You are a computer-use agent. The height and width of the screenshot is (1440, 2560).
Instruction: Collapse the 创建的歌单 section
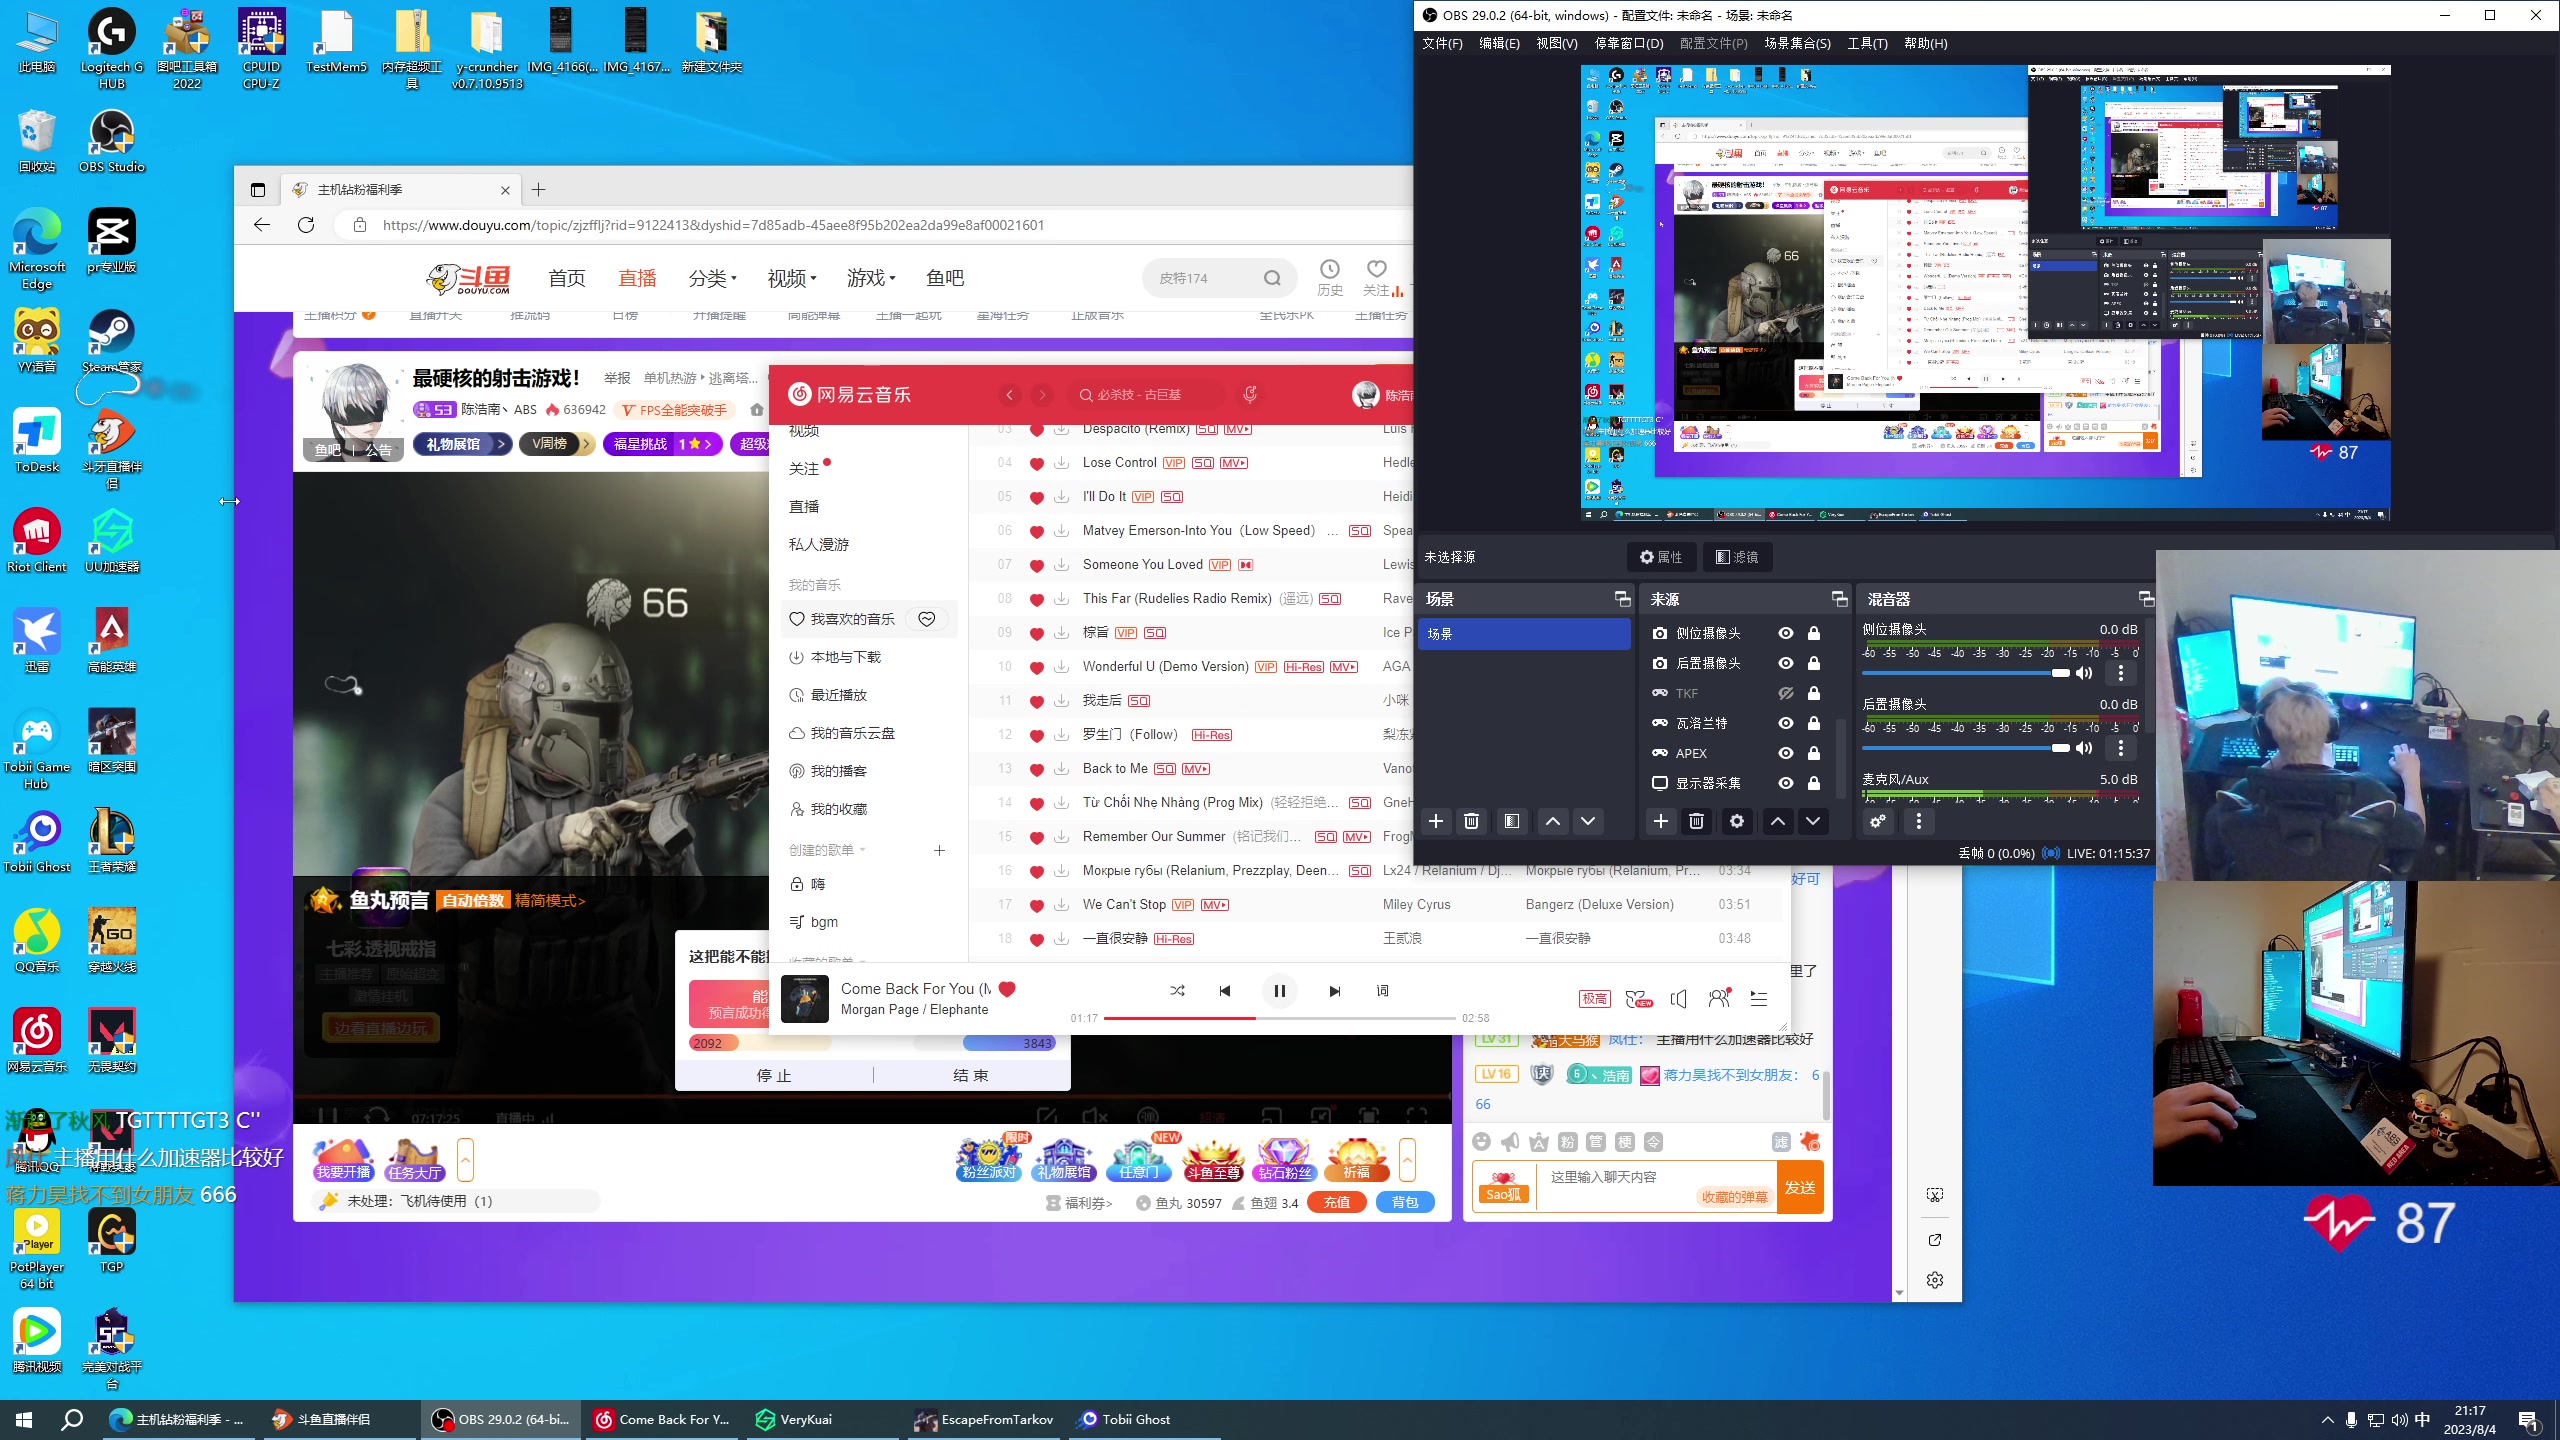pyautogui.click(x=827, y=850)
